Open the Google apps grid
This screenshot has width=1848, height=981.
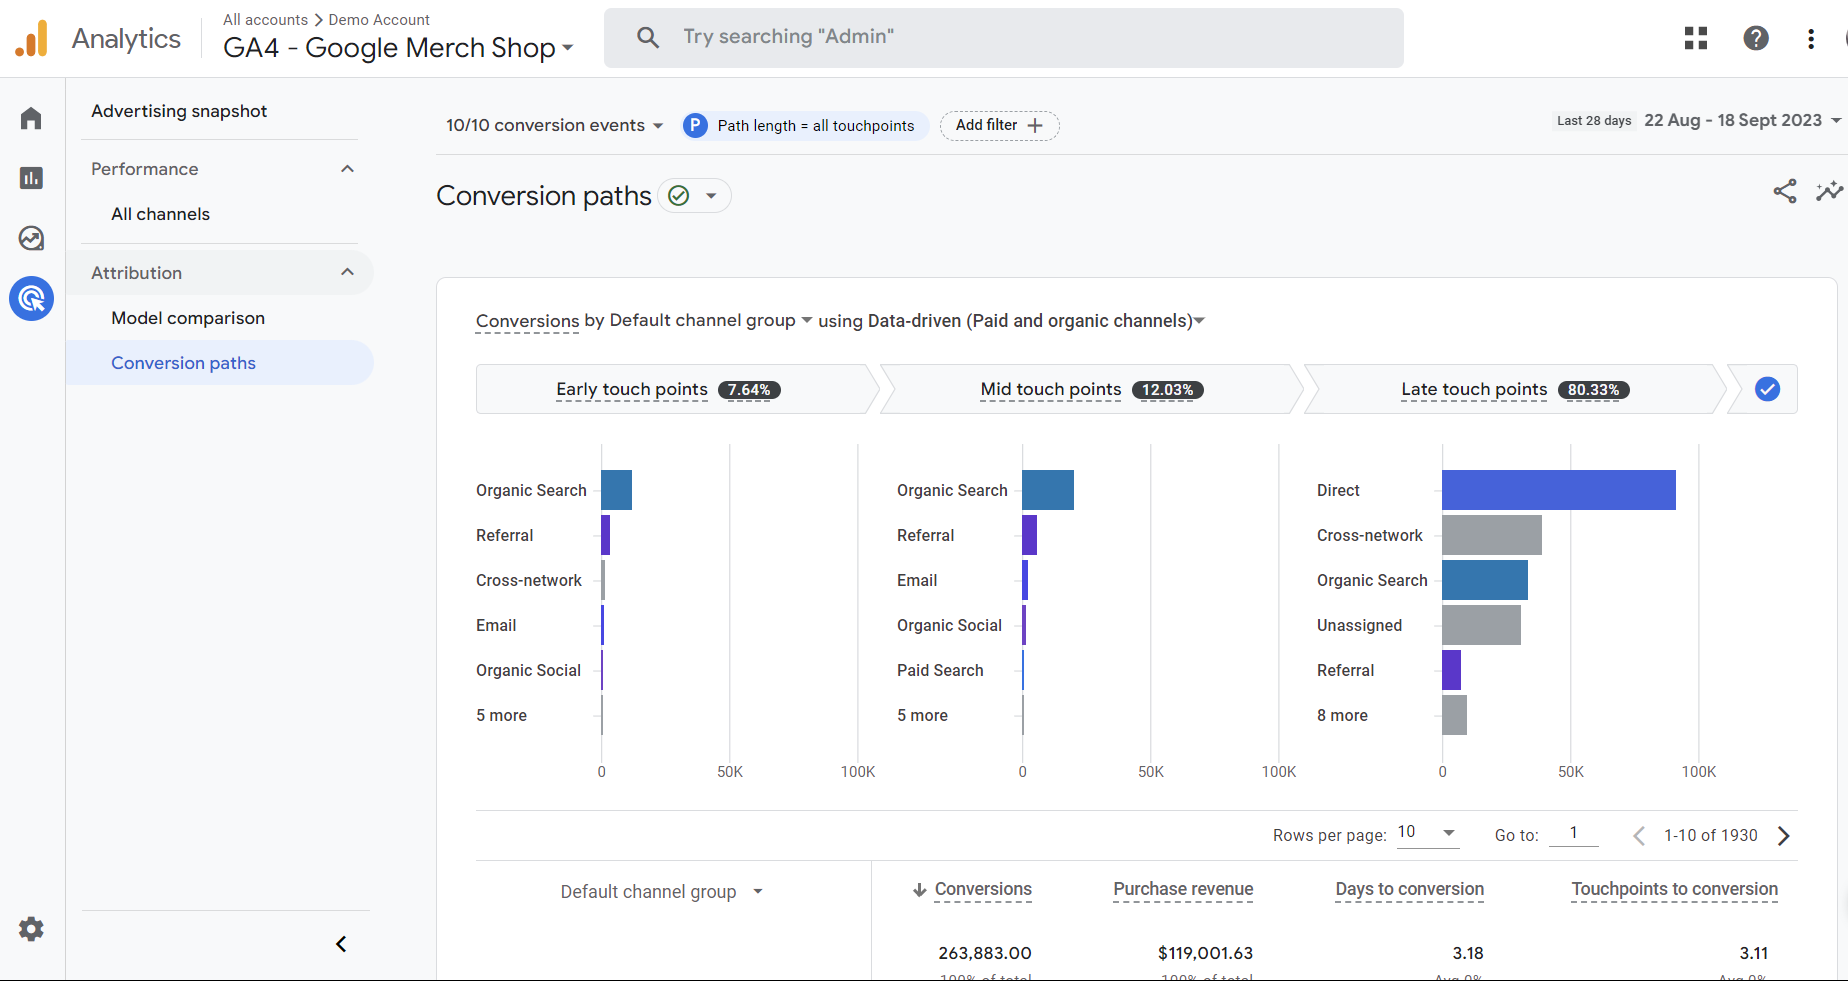click(x=1696, y=38)
